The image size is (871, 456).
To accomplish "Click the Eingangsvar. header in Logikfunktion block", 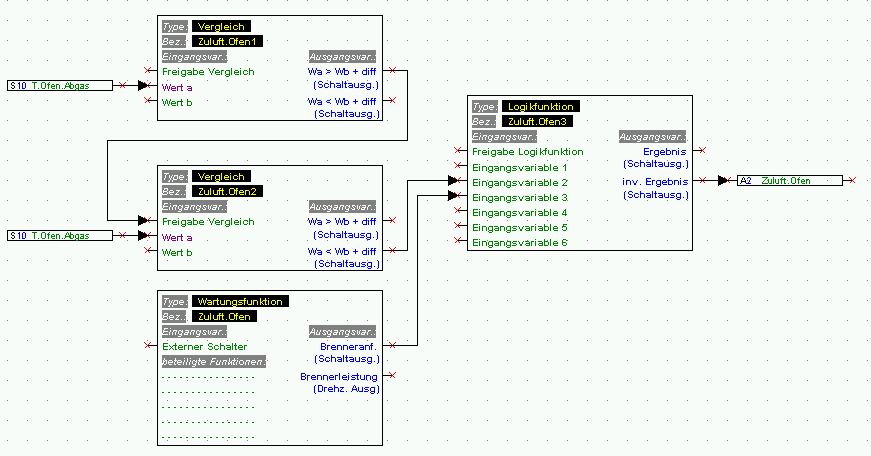I will [x=504, y=137].
